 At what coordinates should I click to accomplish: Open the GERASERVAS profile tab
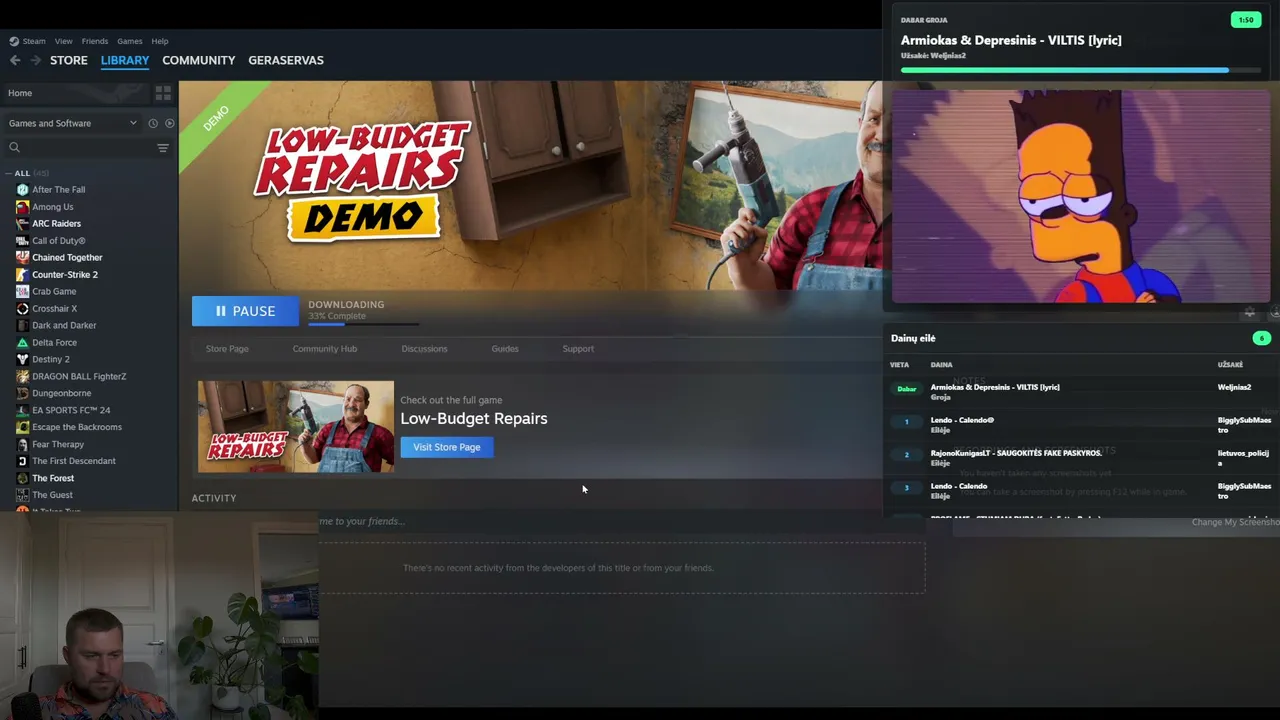click(x=286, y=60)
